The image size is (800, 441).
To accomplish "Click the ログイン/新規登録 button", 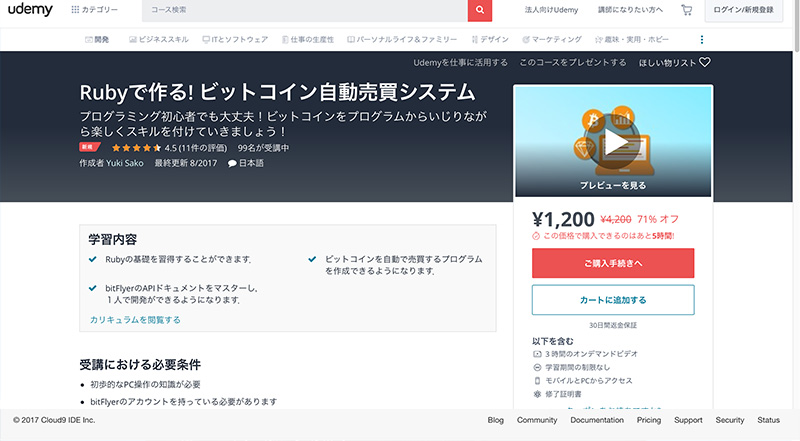I will [x=743, y=10].
